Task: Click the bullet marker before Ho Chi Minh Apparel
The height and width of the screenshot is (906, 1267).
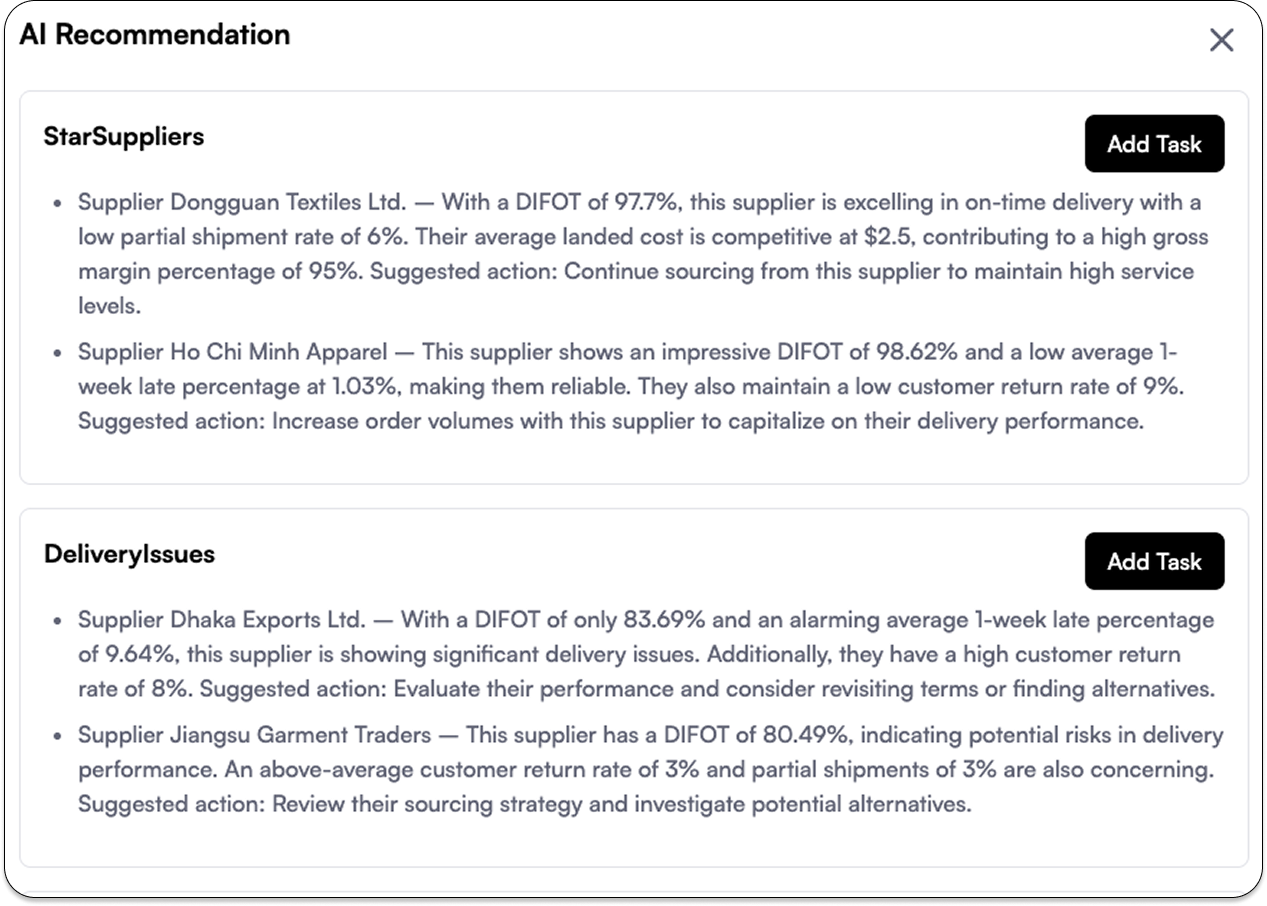Action: click(x=58, y=353)
